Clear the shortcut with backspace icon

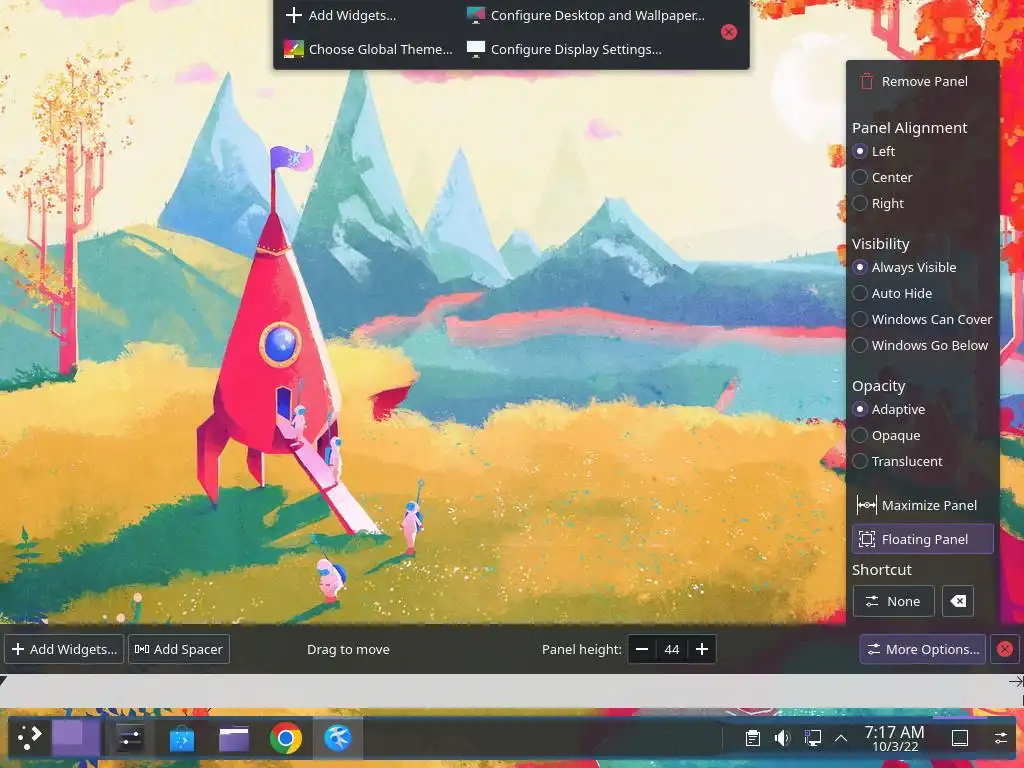pos(958,601)
